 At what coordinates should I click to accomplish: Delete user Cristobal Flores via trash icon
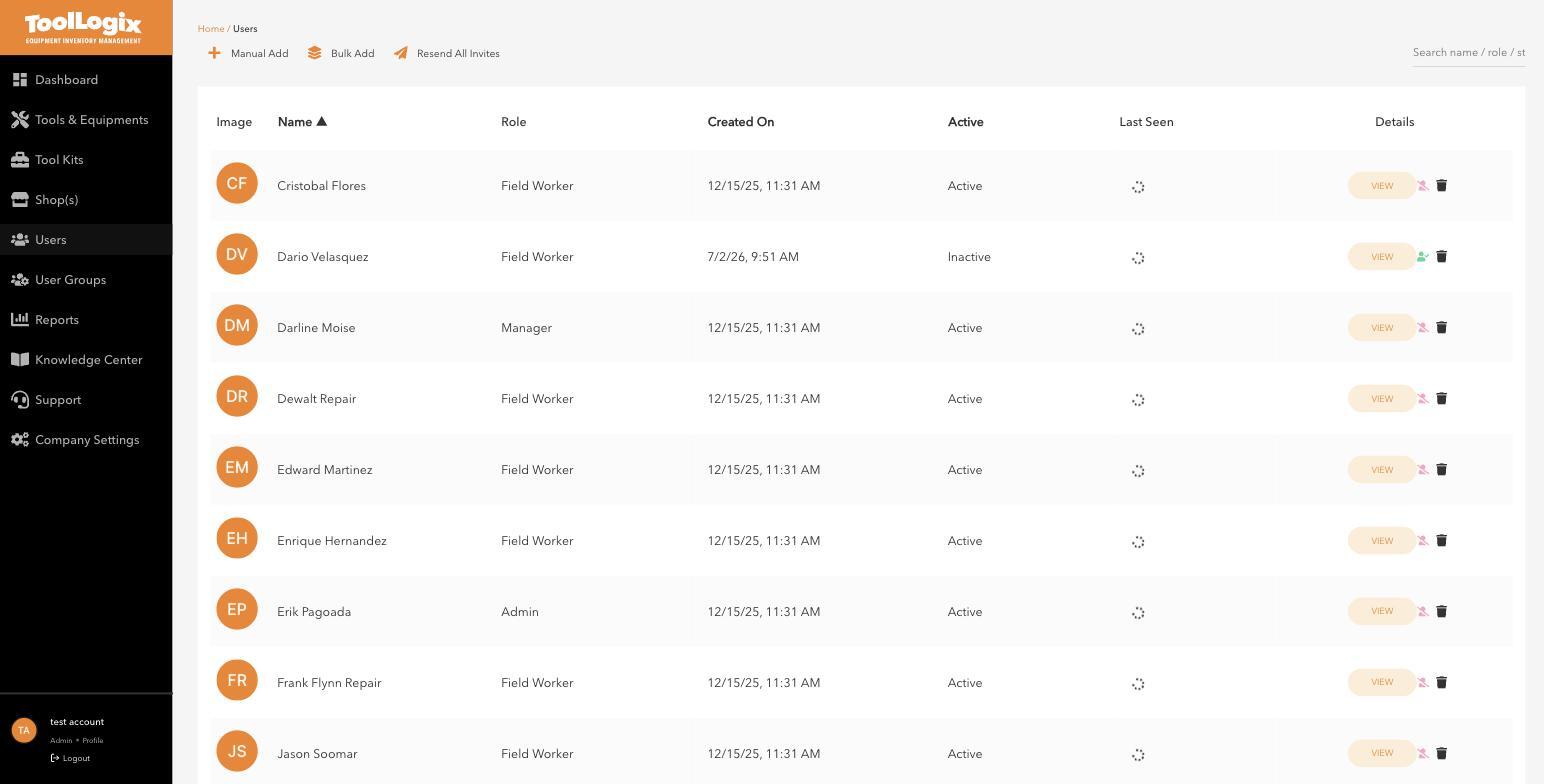click(1441, 185)
